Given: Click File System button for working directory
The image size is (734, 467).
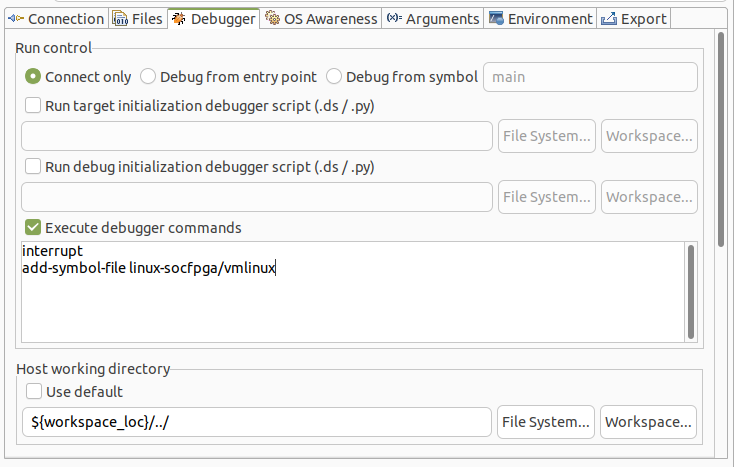Looking at the screenshot, I should pyautogui.click(x=546, y=421).
